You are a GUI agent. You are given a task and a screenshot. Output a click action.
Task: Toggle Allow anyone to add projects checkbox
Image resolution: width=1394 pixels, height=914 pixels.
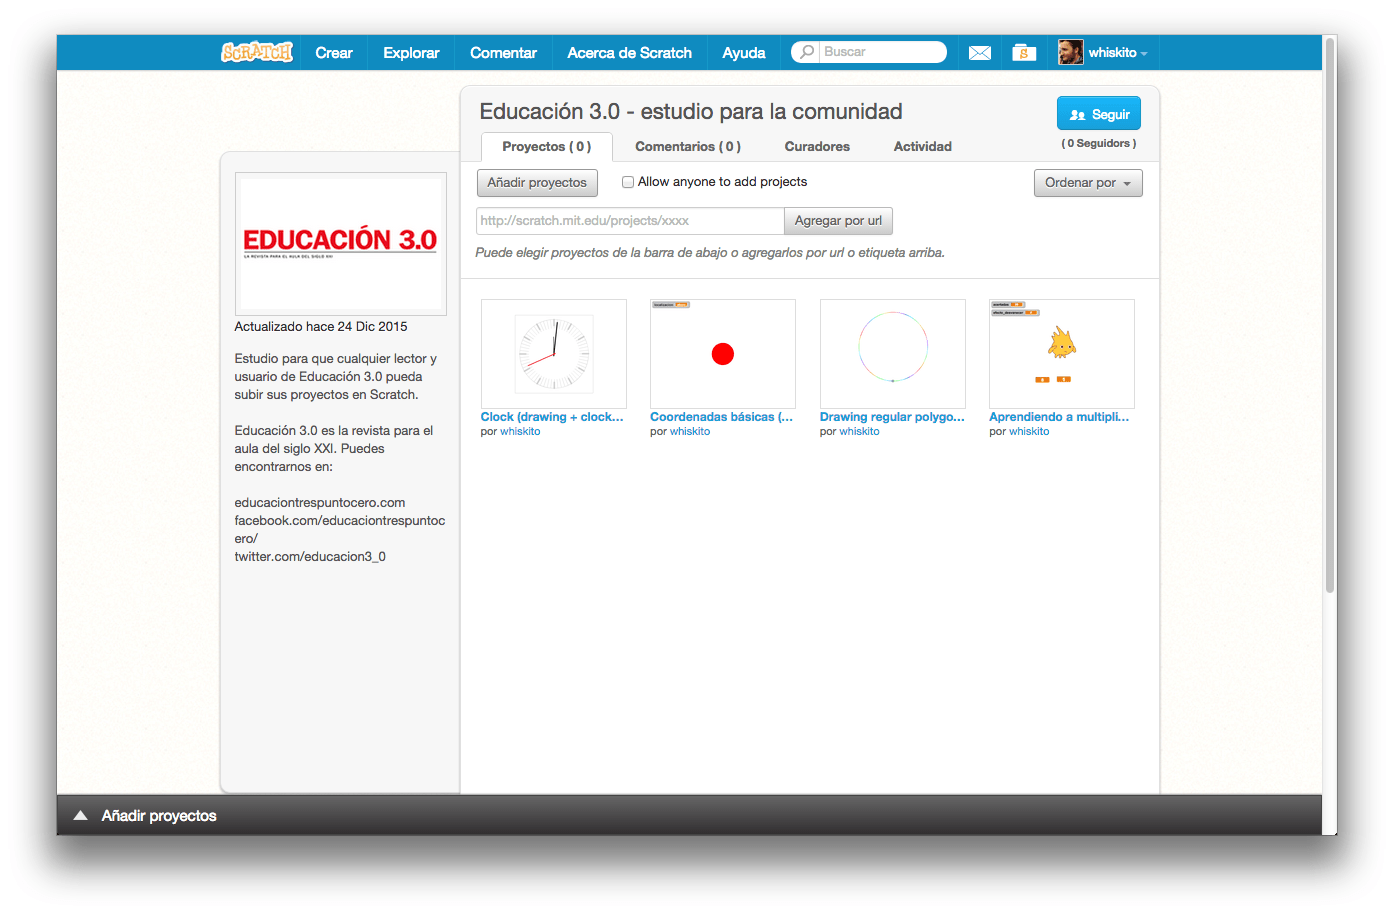(x=628, y=182)
